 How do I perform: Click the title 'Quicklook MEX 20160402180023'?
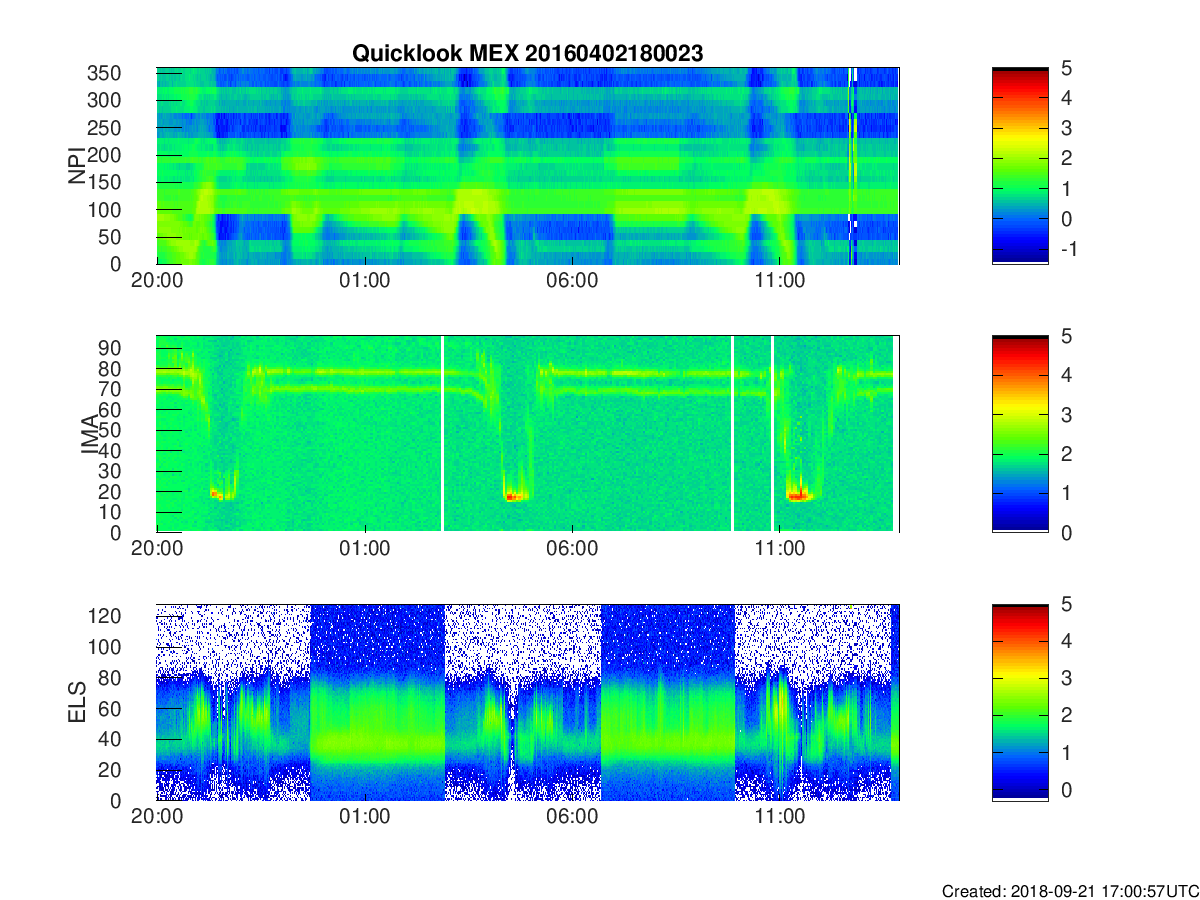tap(527, 54)
